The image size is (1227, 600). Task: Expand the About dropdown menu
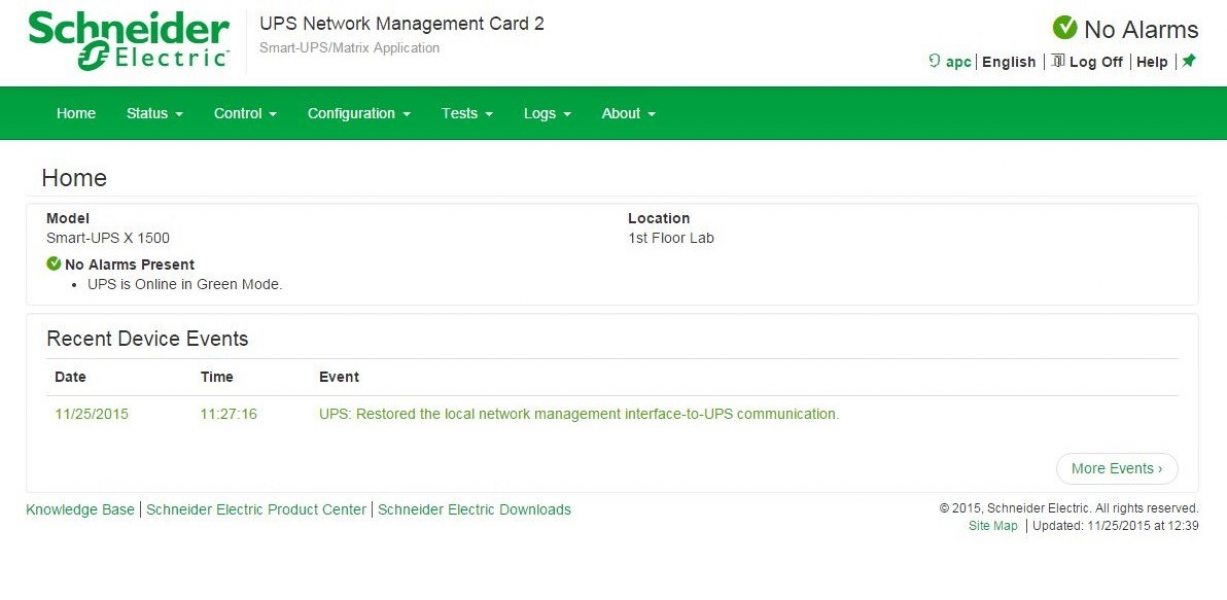[628, 114]
